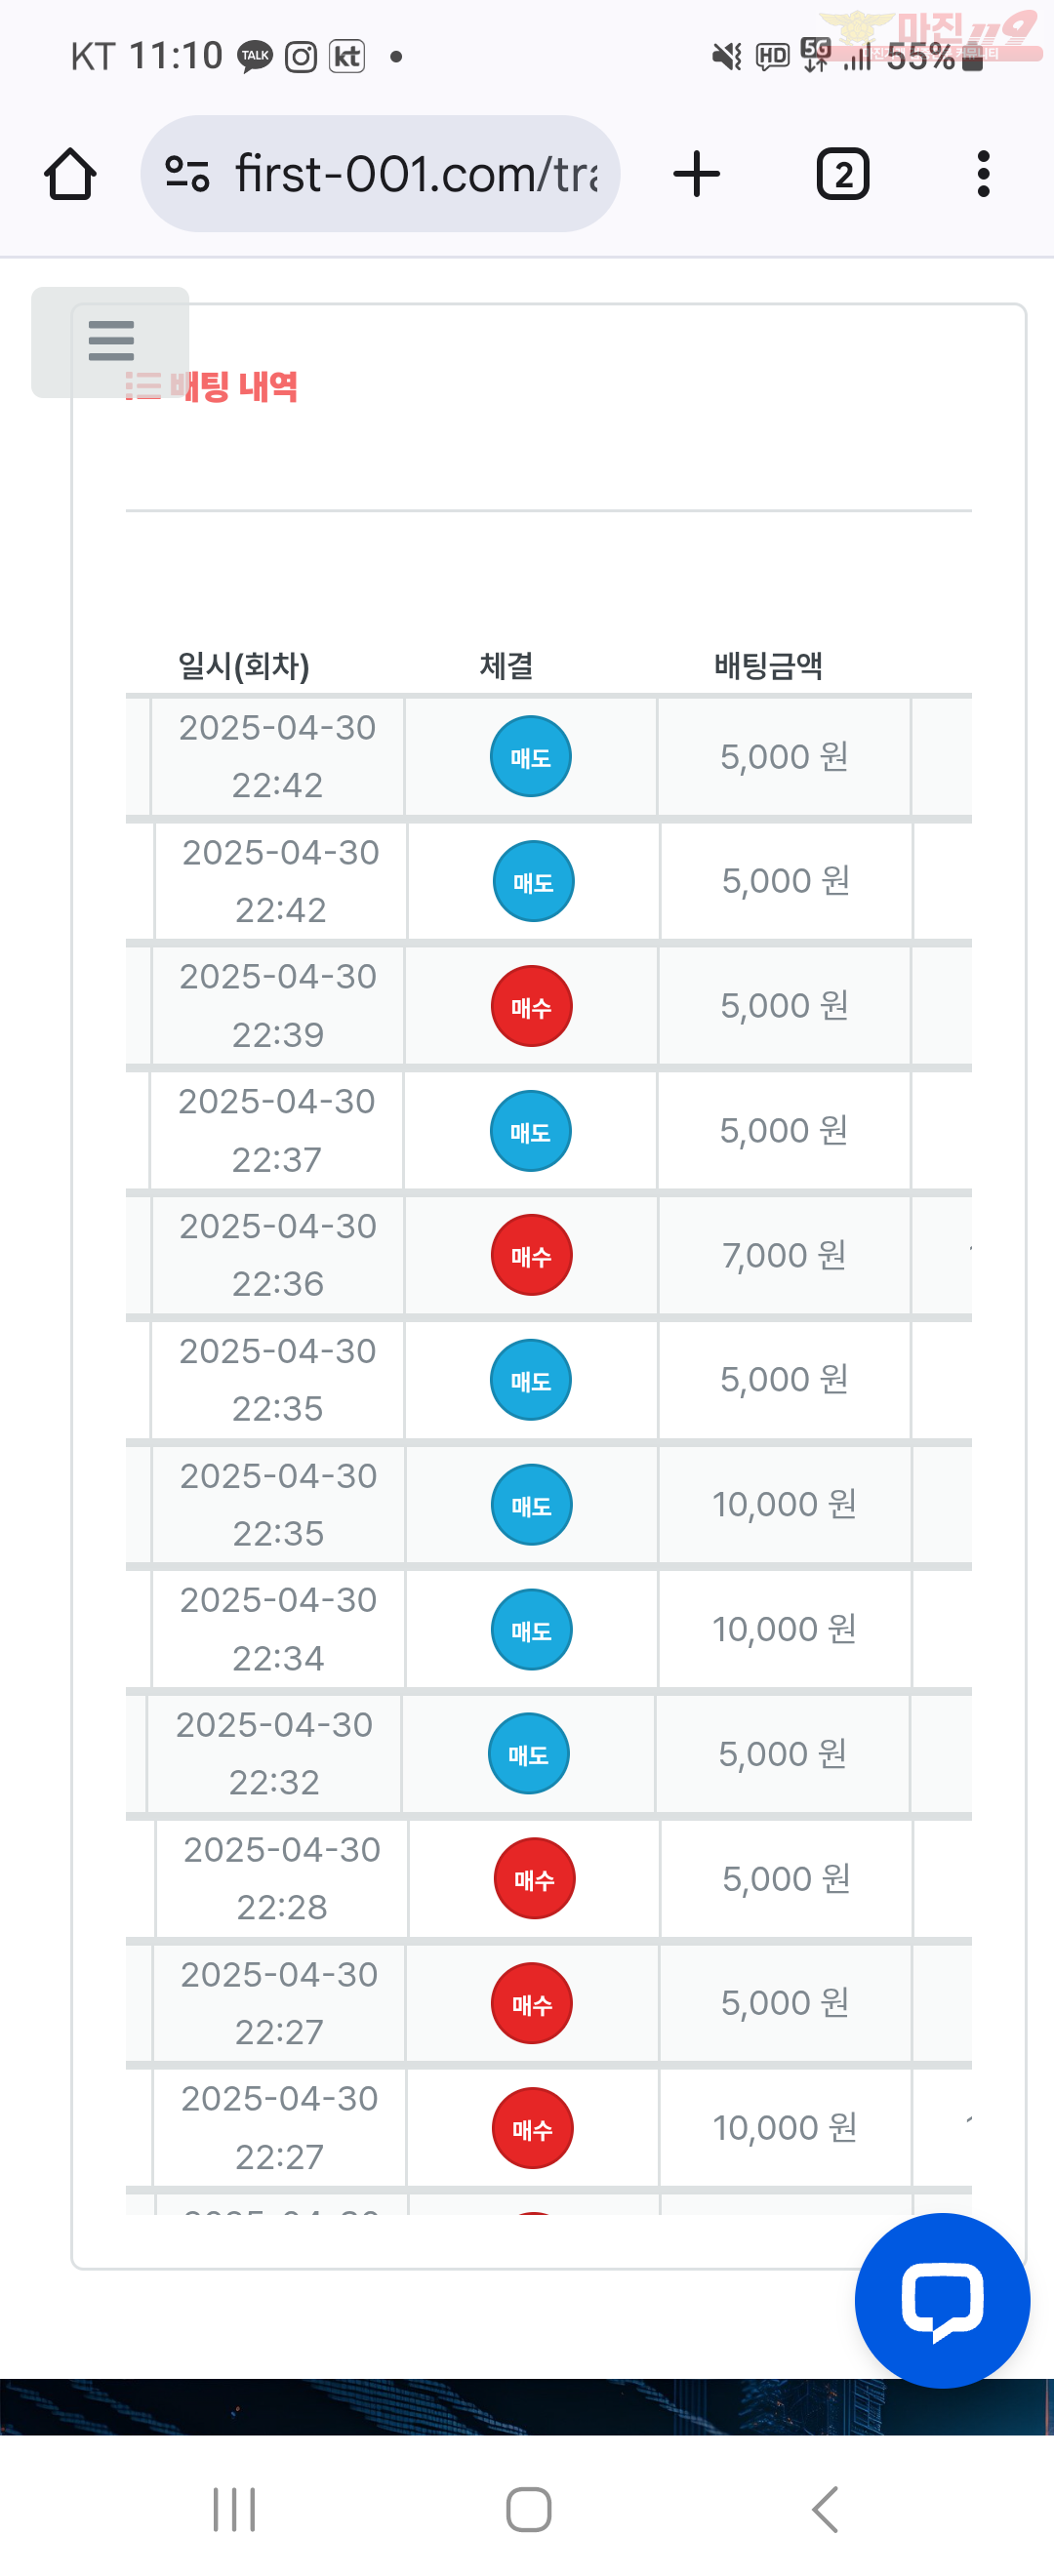1054x2576 pixels.
Task: Open the hamburger menu button
Action: click(x=110, y=341)
